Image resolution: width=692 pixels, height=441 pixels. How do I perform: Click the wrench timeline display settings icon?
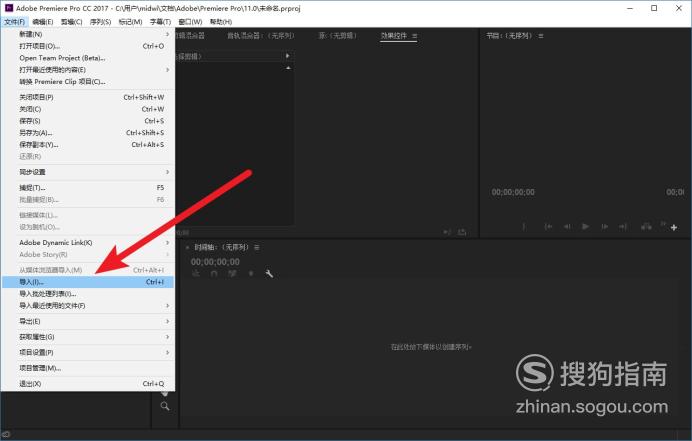click(x=269, y=274)
